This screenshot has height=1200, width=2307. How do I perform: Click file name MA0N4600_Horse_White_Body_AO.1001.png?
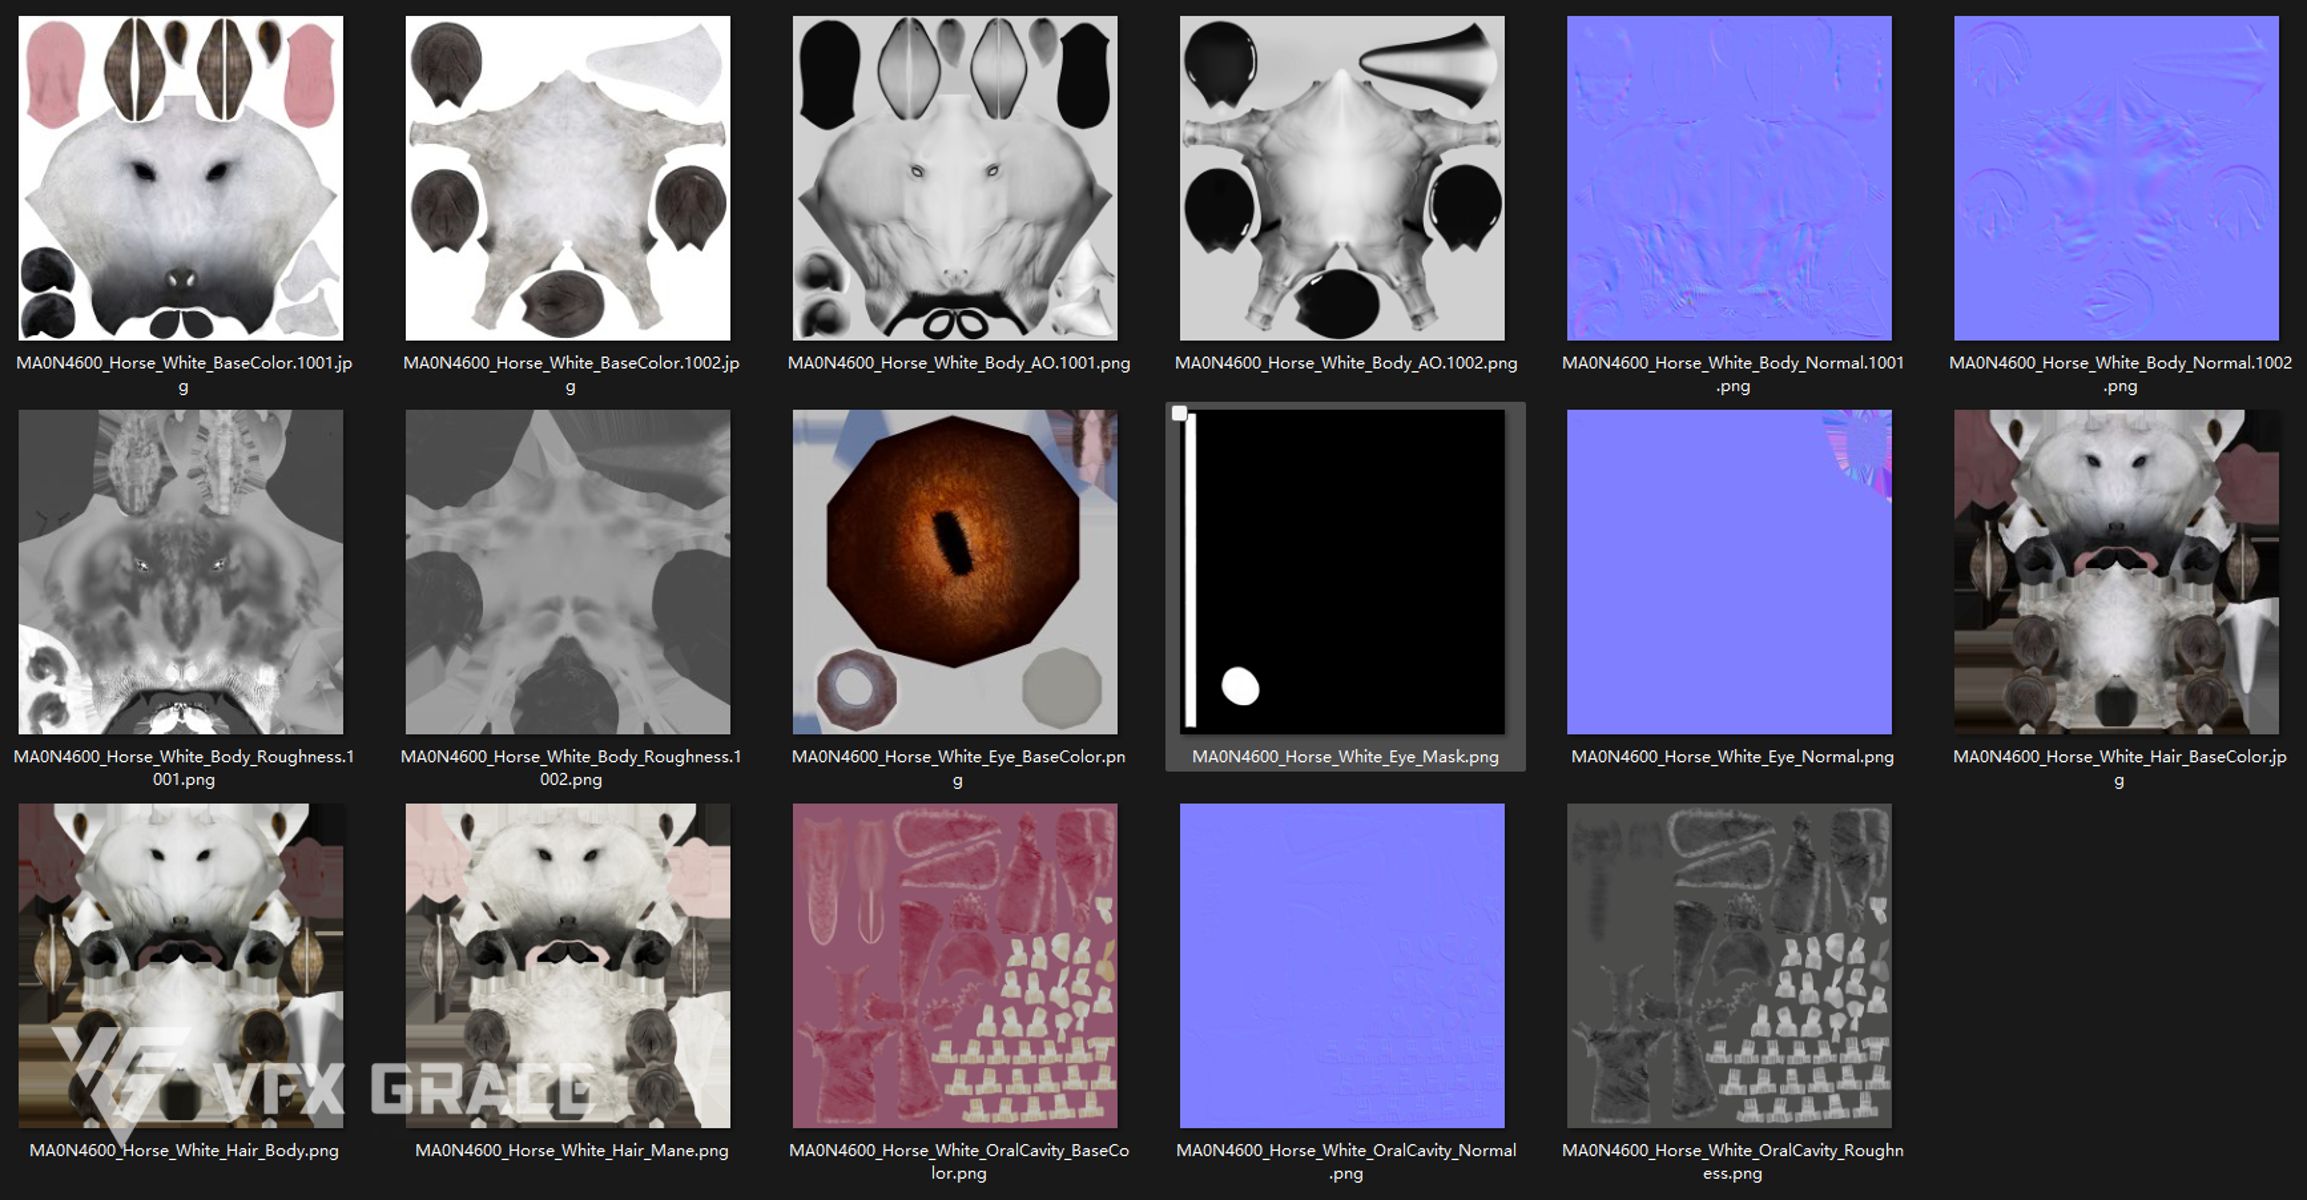tap(959, 363)
